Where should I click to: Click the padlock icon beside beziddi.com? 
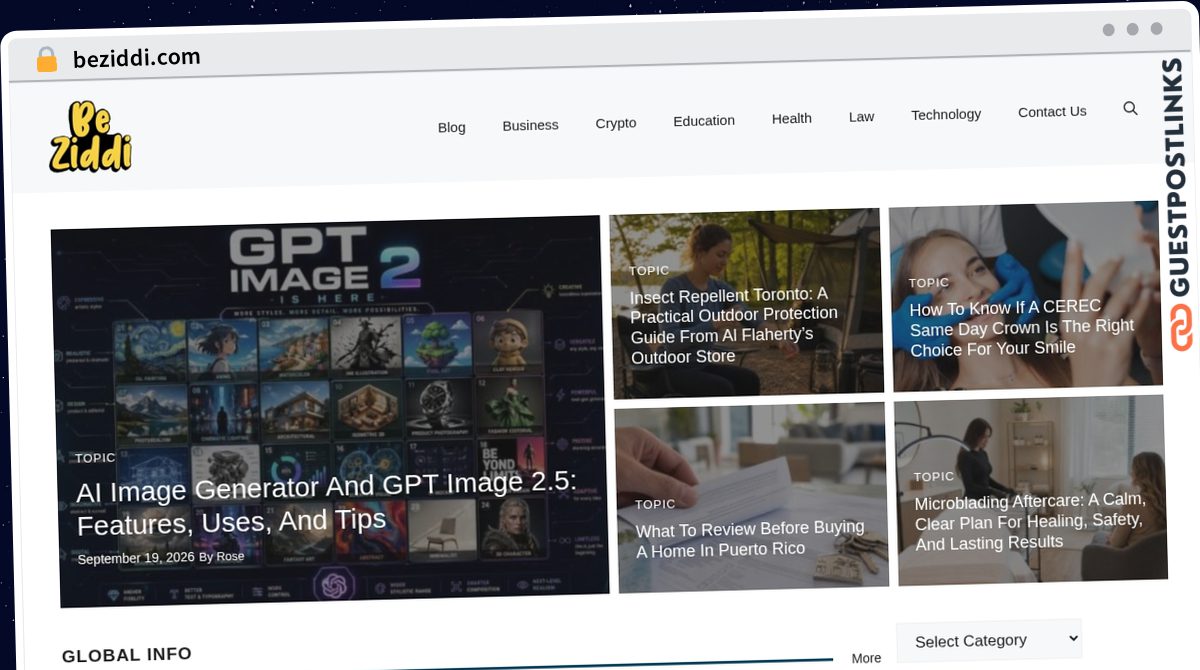tap(46, 60)
